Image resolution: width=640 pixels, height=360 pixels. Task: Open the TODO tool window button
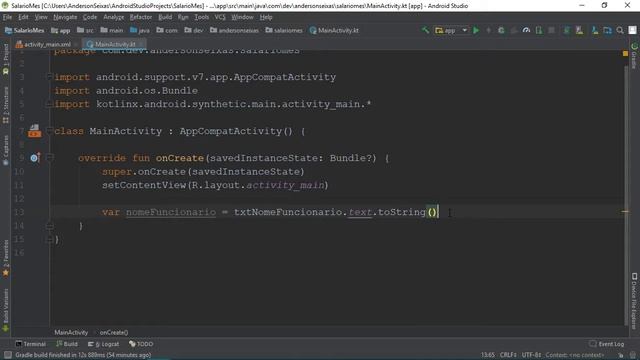(x=141, y=344)
